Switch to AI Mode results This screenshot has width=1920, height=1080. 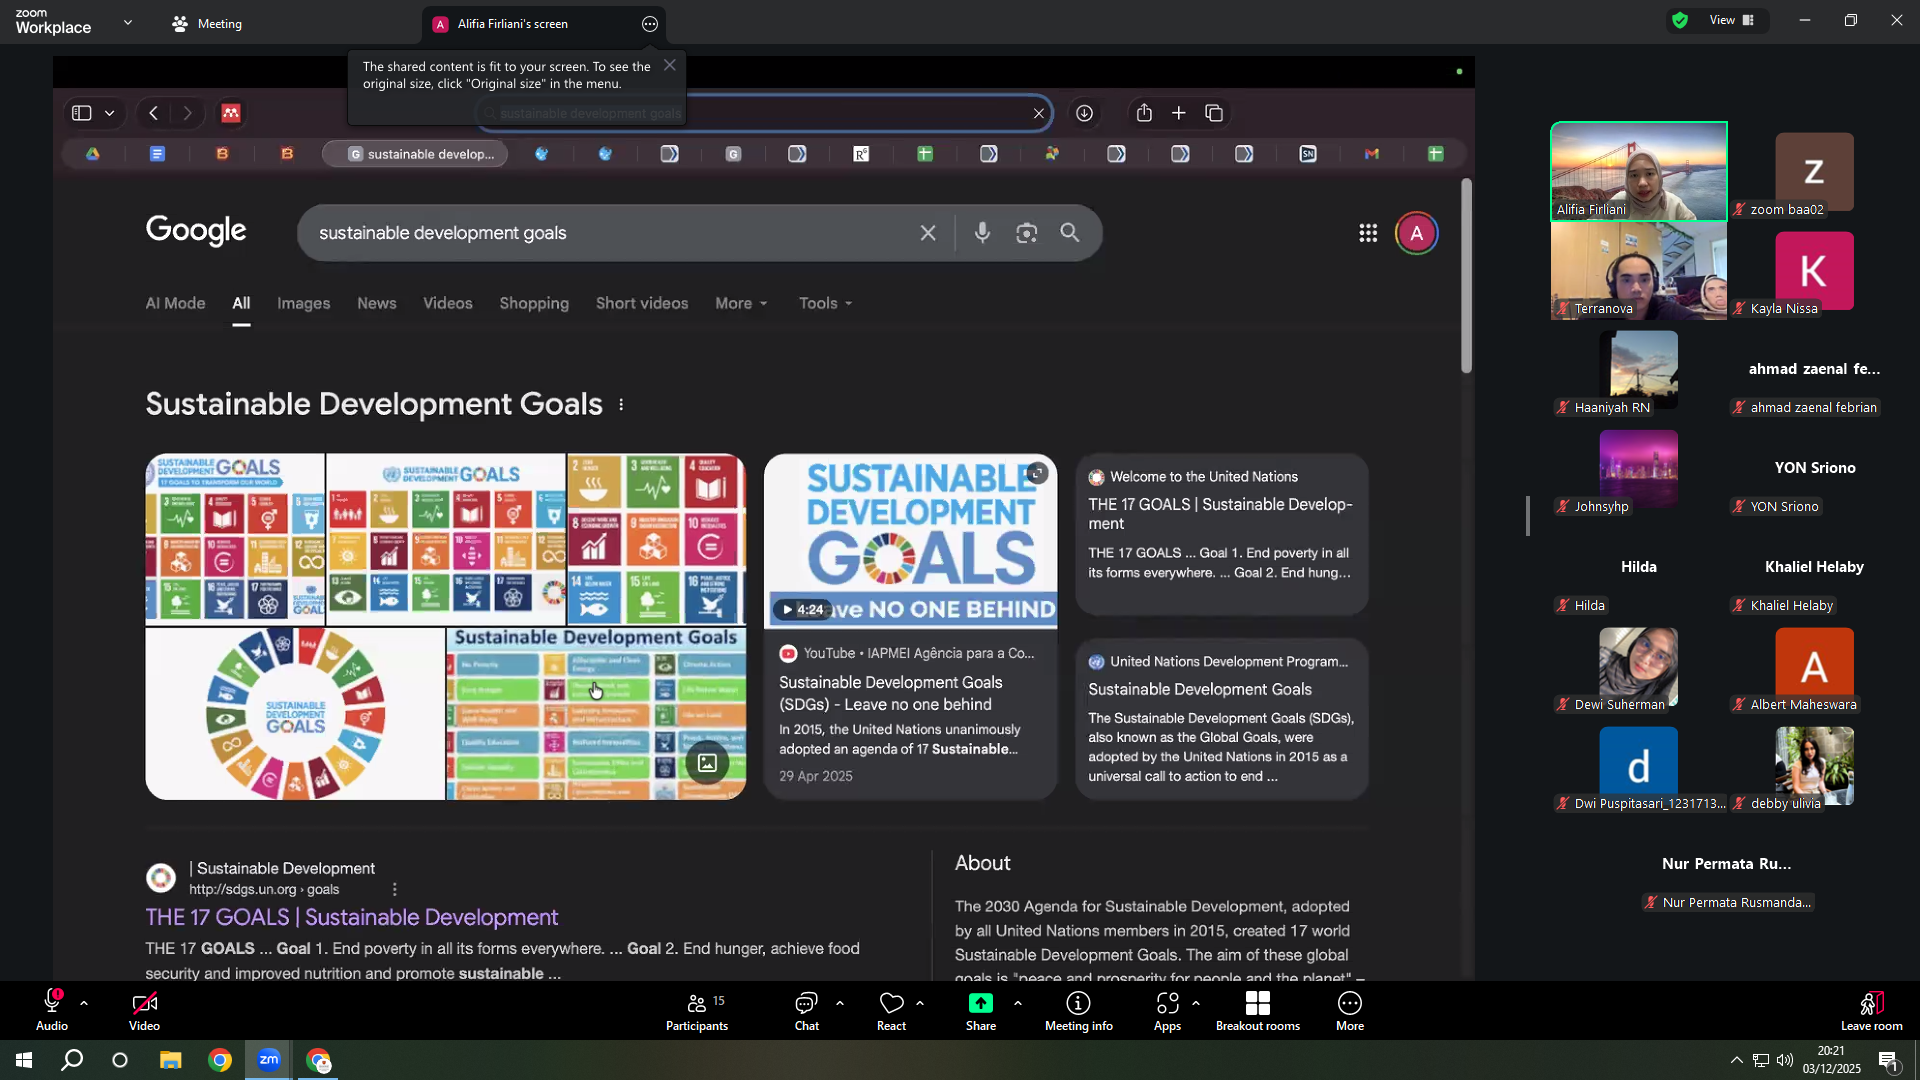[x=175, y=303]
